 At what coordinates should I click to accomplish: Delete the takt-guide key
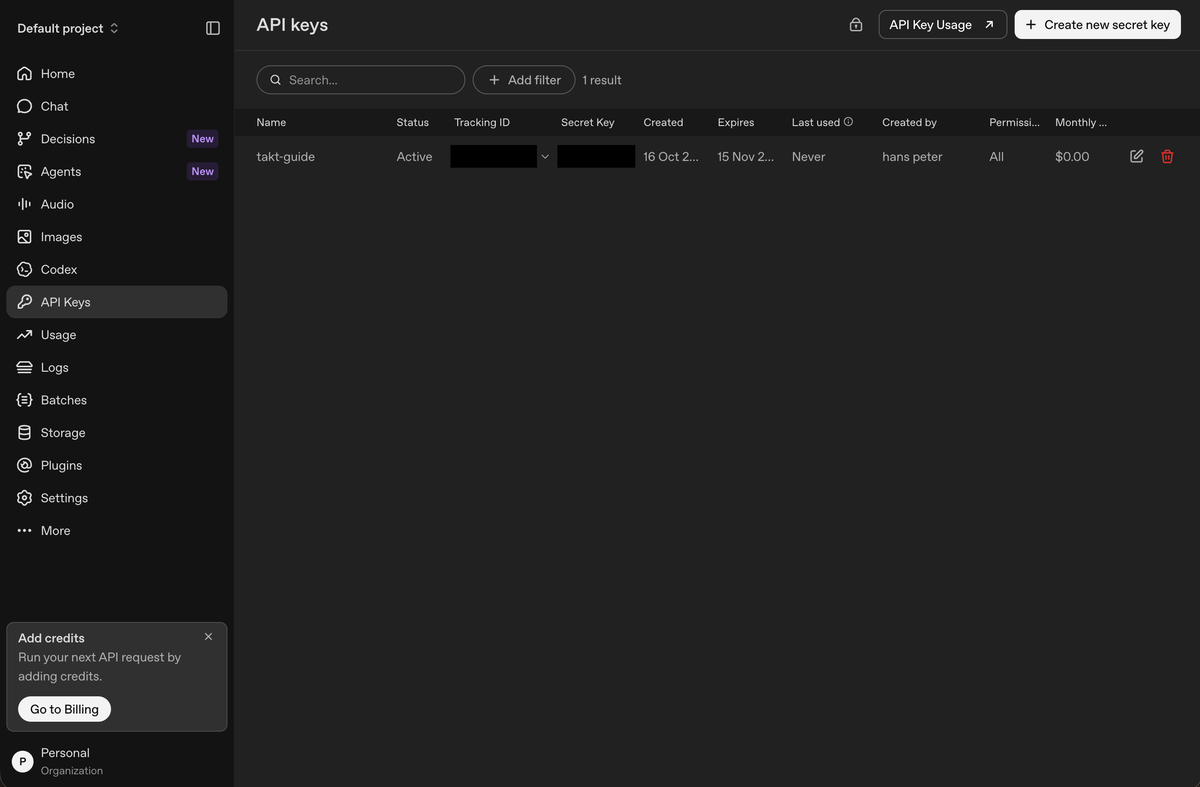click(1167, 156)
